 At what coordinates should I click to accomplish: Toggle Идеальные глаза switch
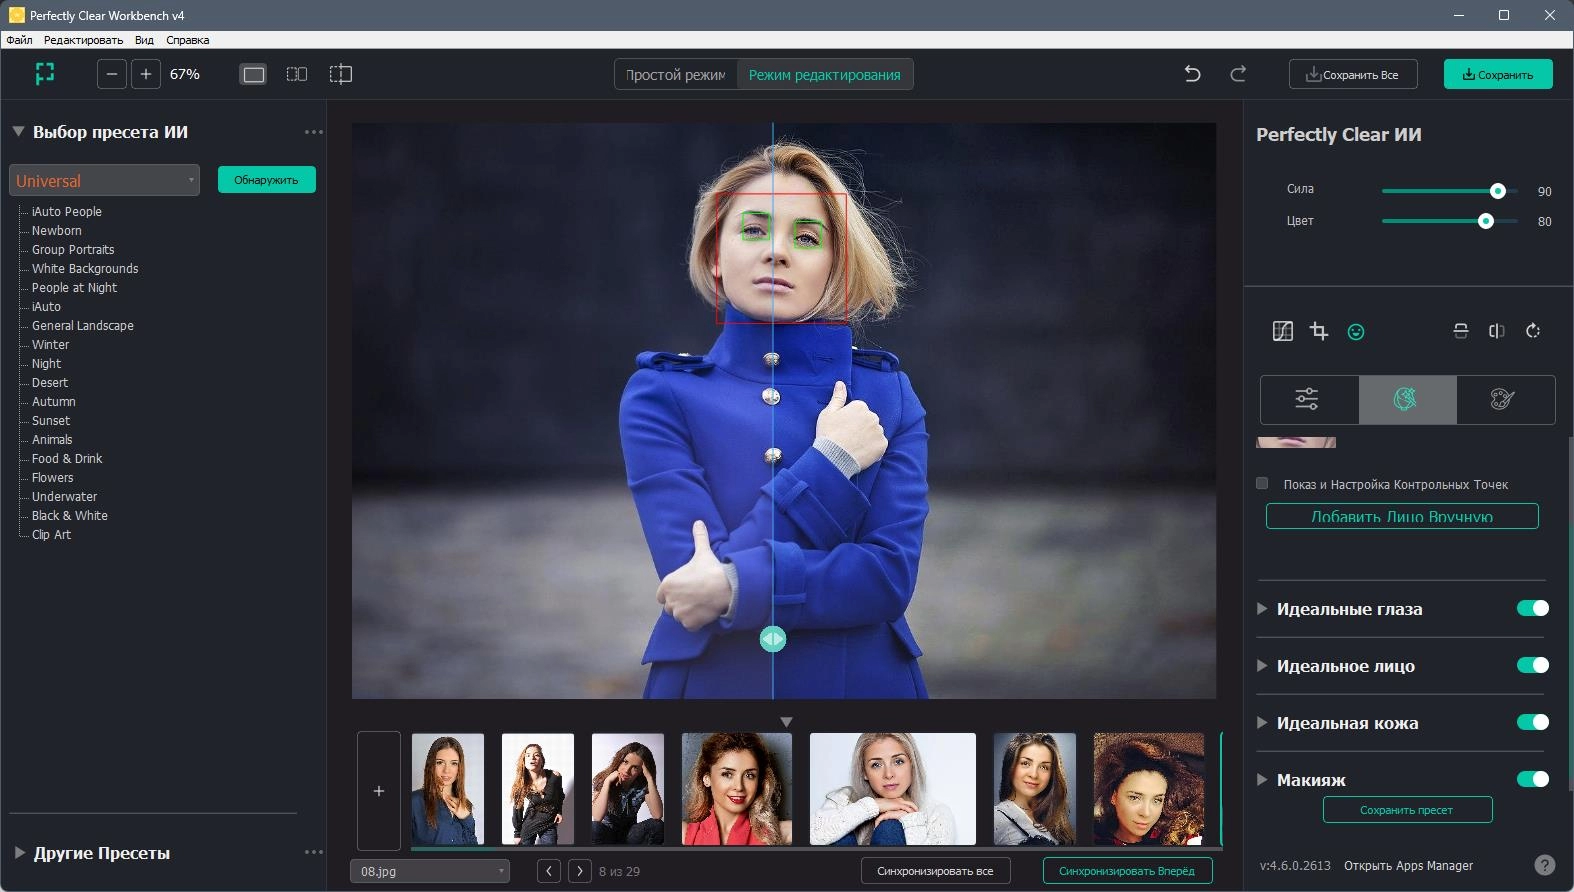point(1533,608)
